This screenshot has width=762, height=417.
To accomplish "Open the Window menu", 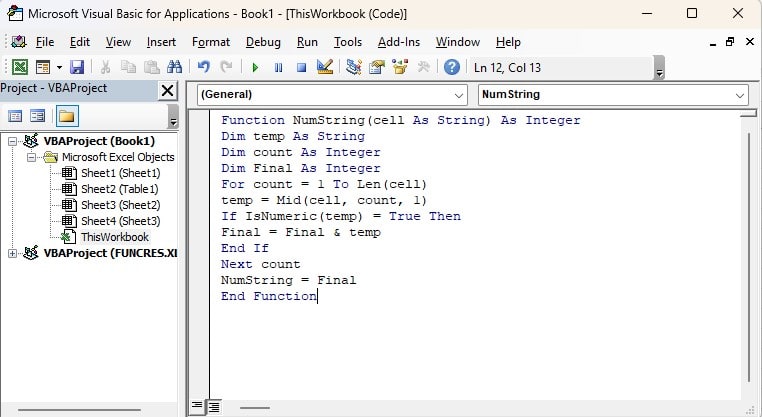I will pyautogui.click(x=457, y=42).
